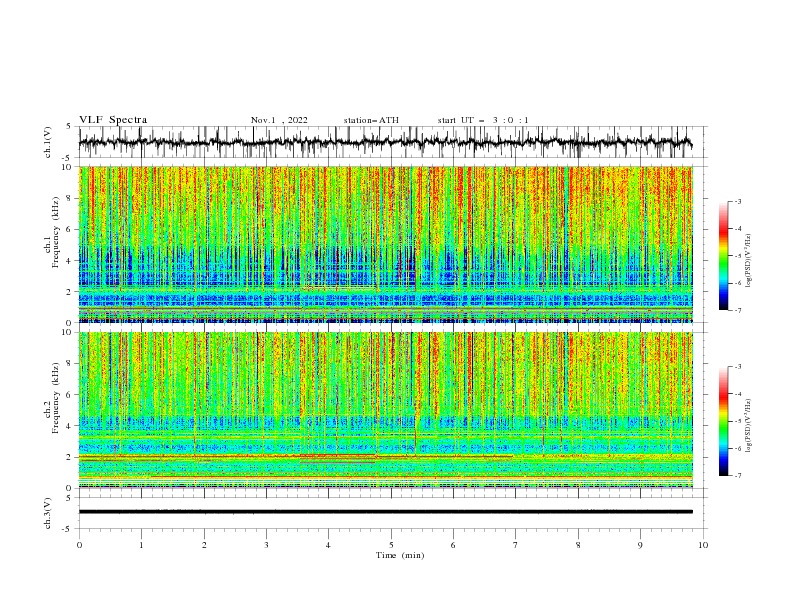
Task: Click time axis tick label "3"
Action: pyautogui.click(x=266, y=545)
